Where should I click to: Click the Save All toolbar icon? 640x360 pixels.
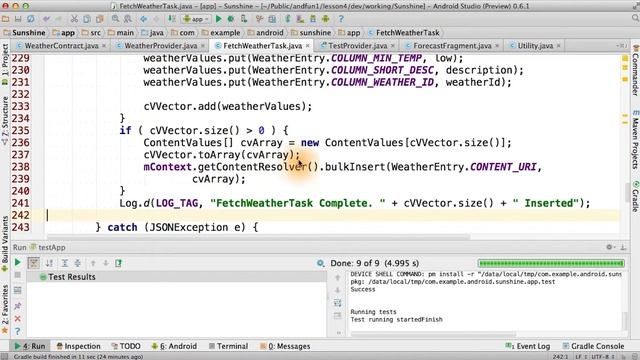pyautogui.click(x=18, y=19)
